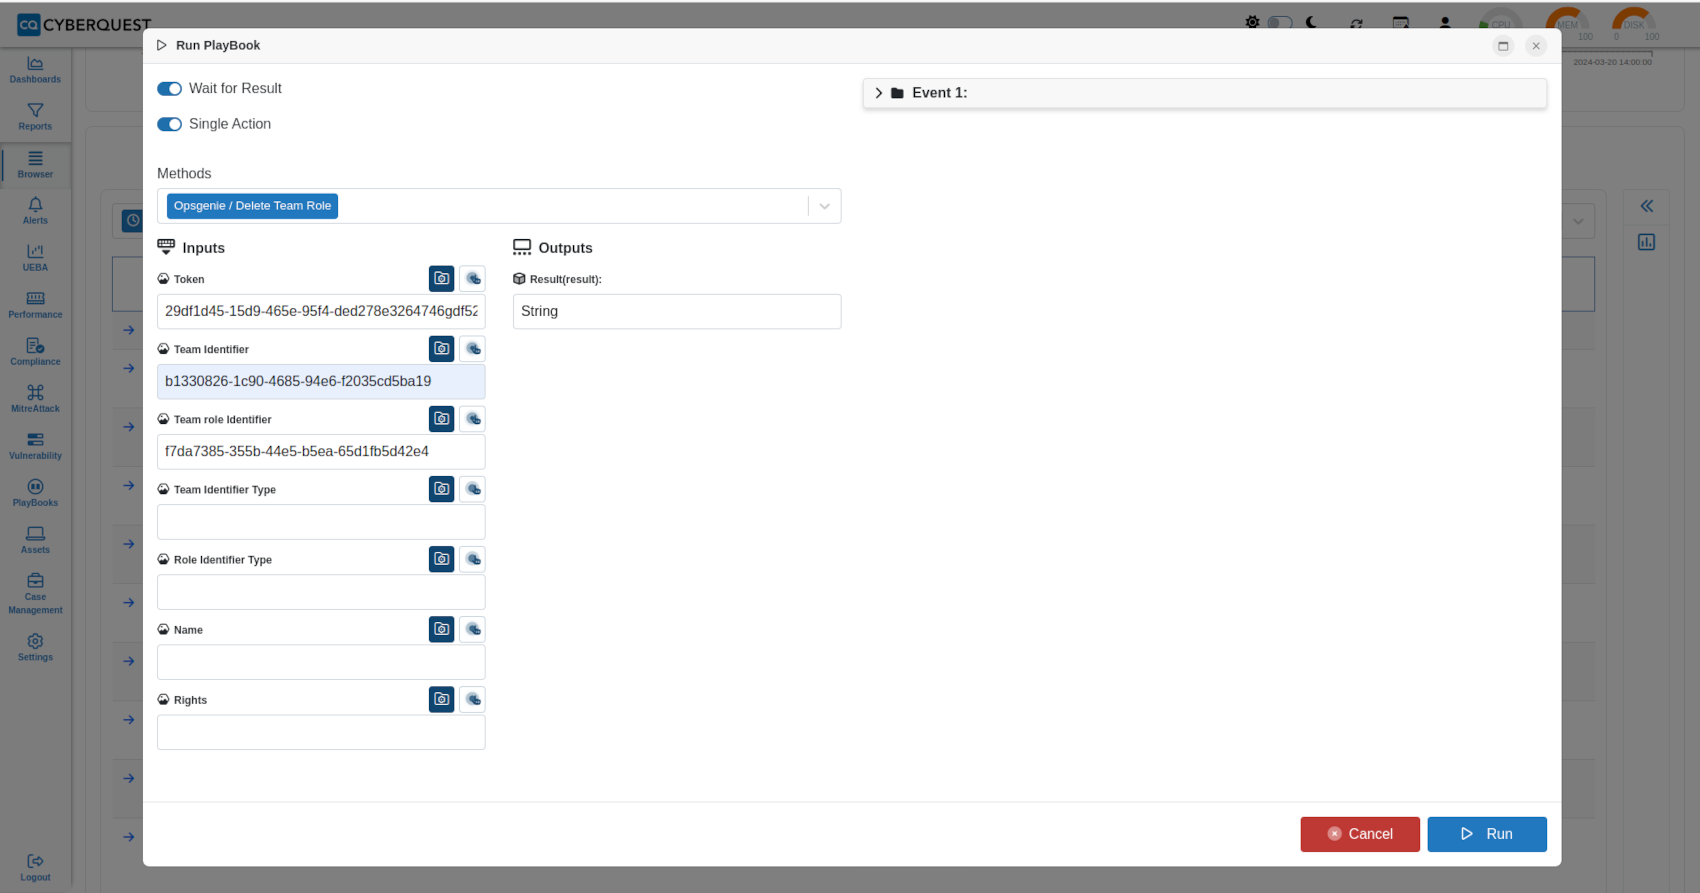Image resolution: width=1700 pixels, height=893 pixels.
Task: Close the Run PlayBook dialog
Action: [x=1536, y=46]
